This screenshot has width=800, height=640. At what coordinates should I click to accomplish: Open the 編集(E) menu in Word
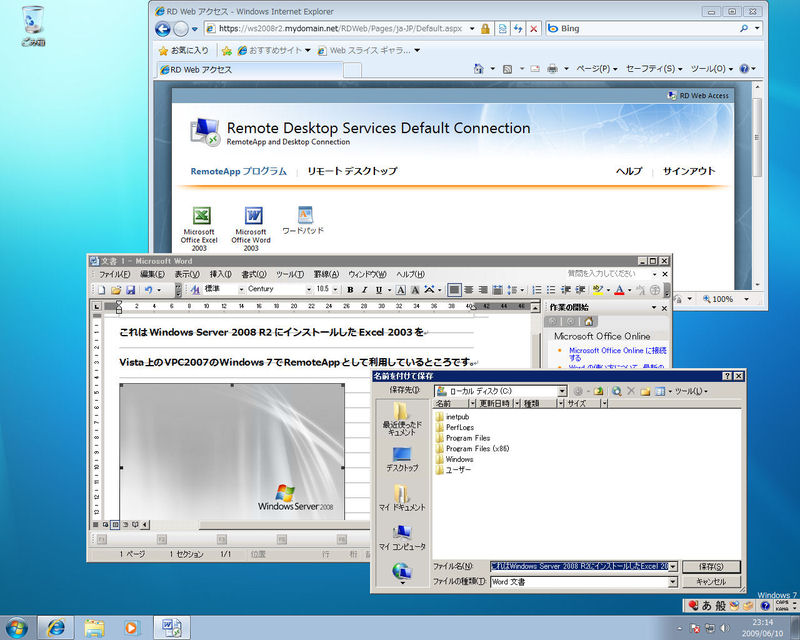[x=152, y=274]
